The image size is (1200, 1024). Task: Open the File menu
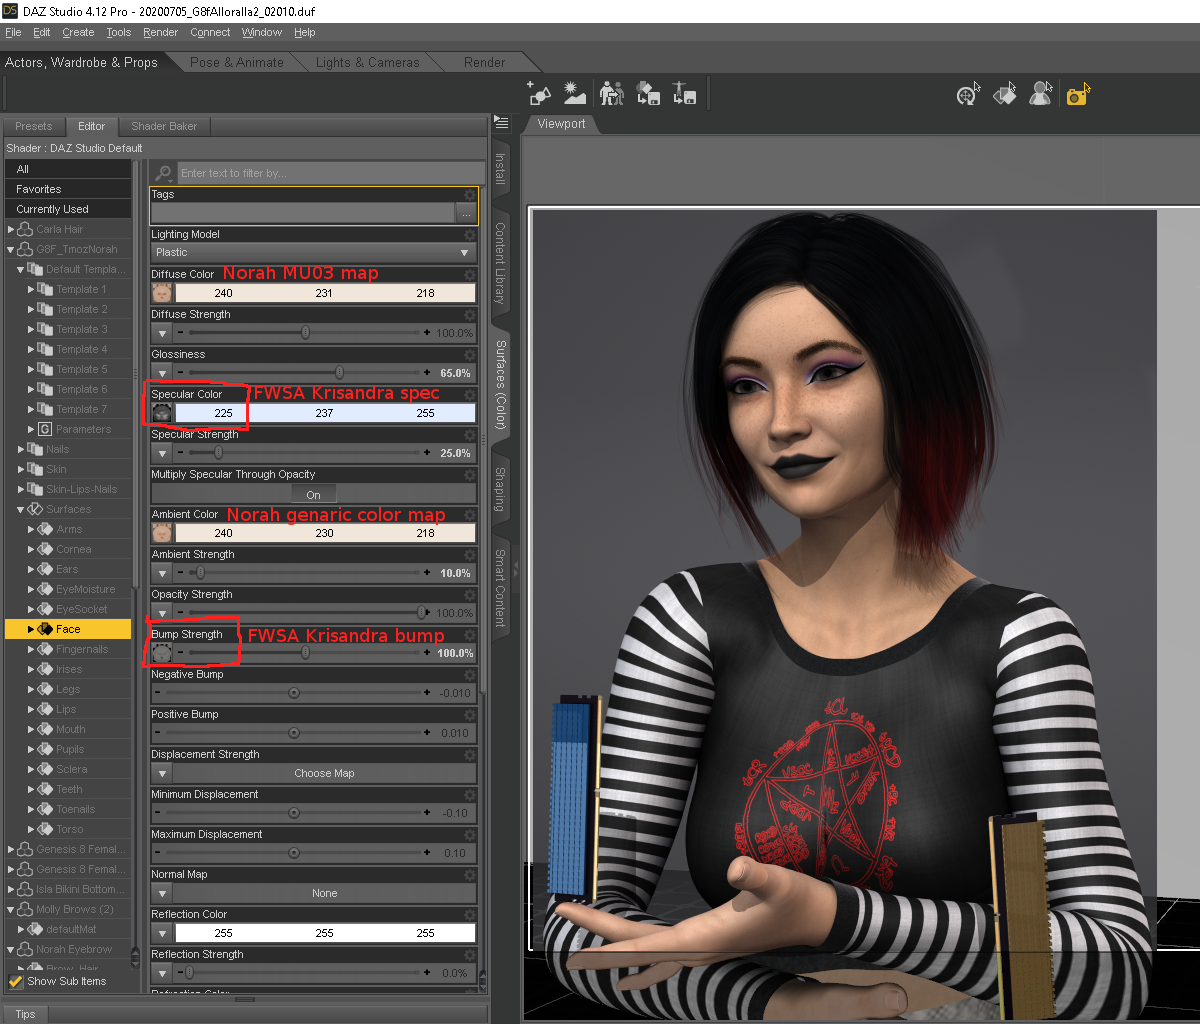(x=13, y=32)
